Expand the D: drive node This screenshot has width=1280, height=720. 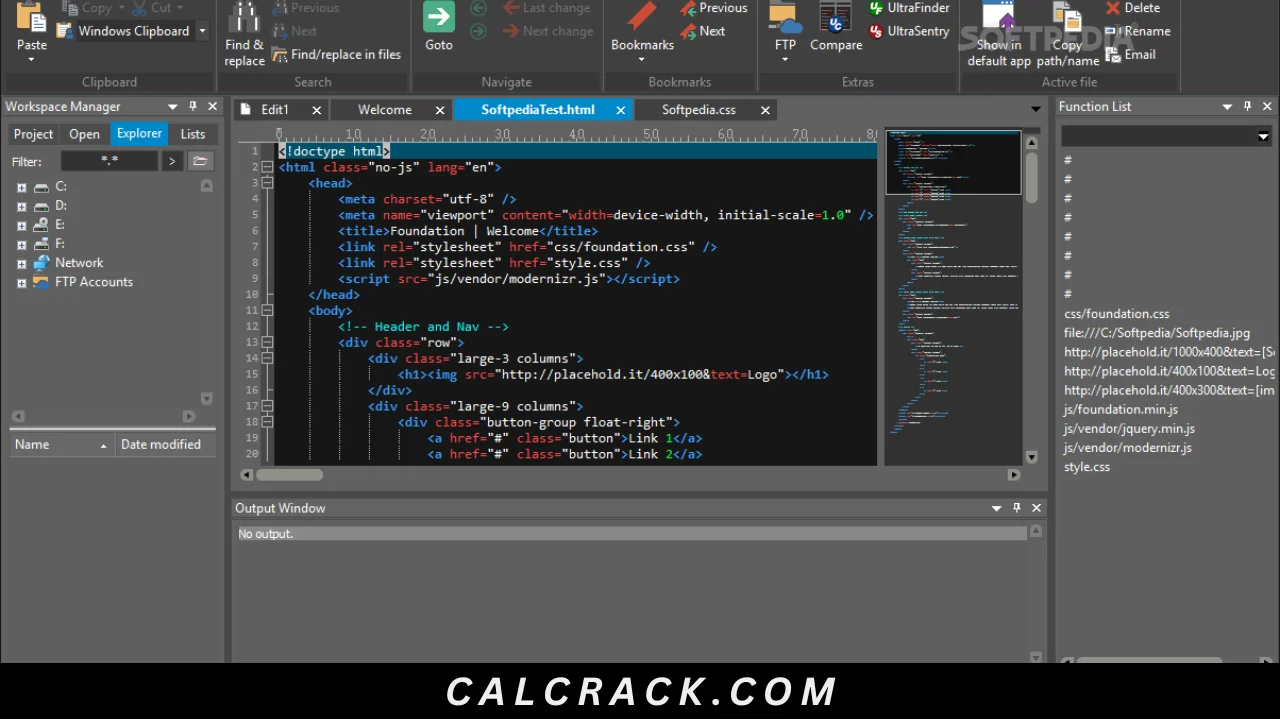[x=21, y=206]
